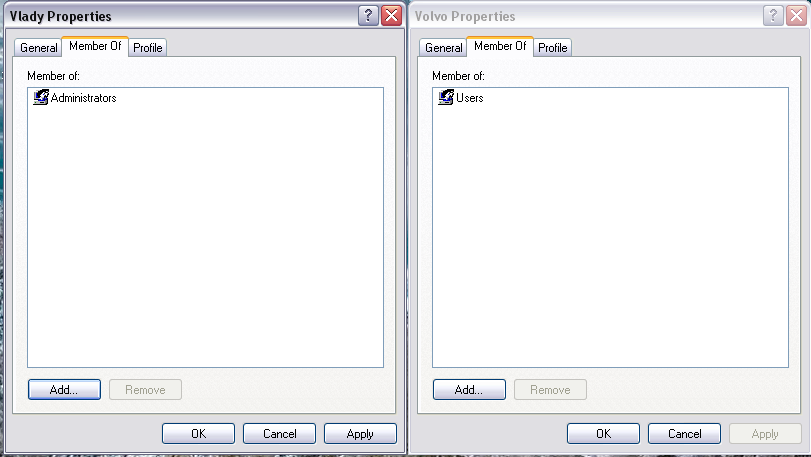811x457 pixels.
Task: Click Add button in Vlady Properties
Action: point(64,389)
